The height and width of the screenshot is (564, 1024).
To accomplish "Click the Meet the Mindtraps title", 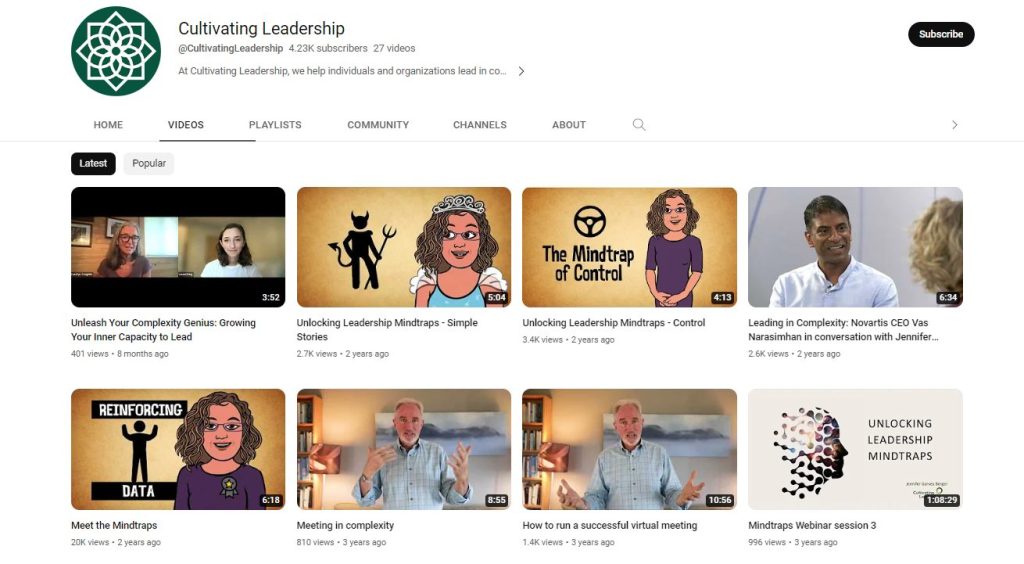I will pos(114,525).
